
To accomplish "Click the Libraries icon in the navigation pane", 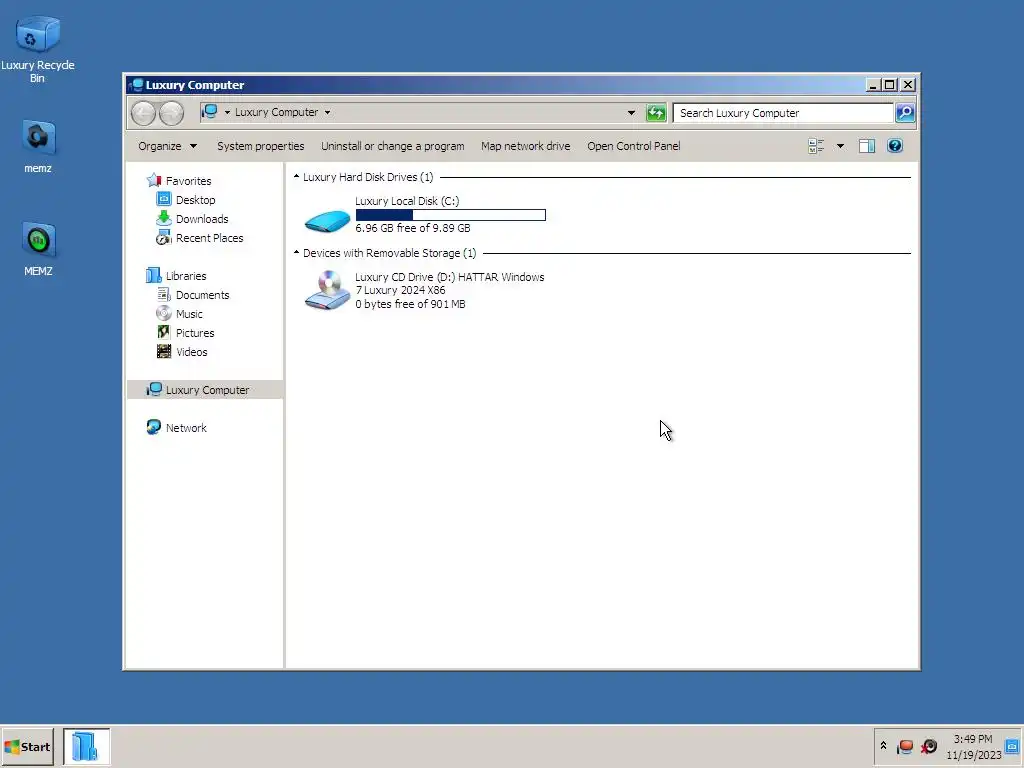I will 153,276.
